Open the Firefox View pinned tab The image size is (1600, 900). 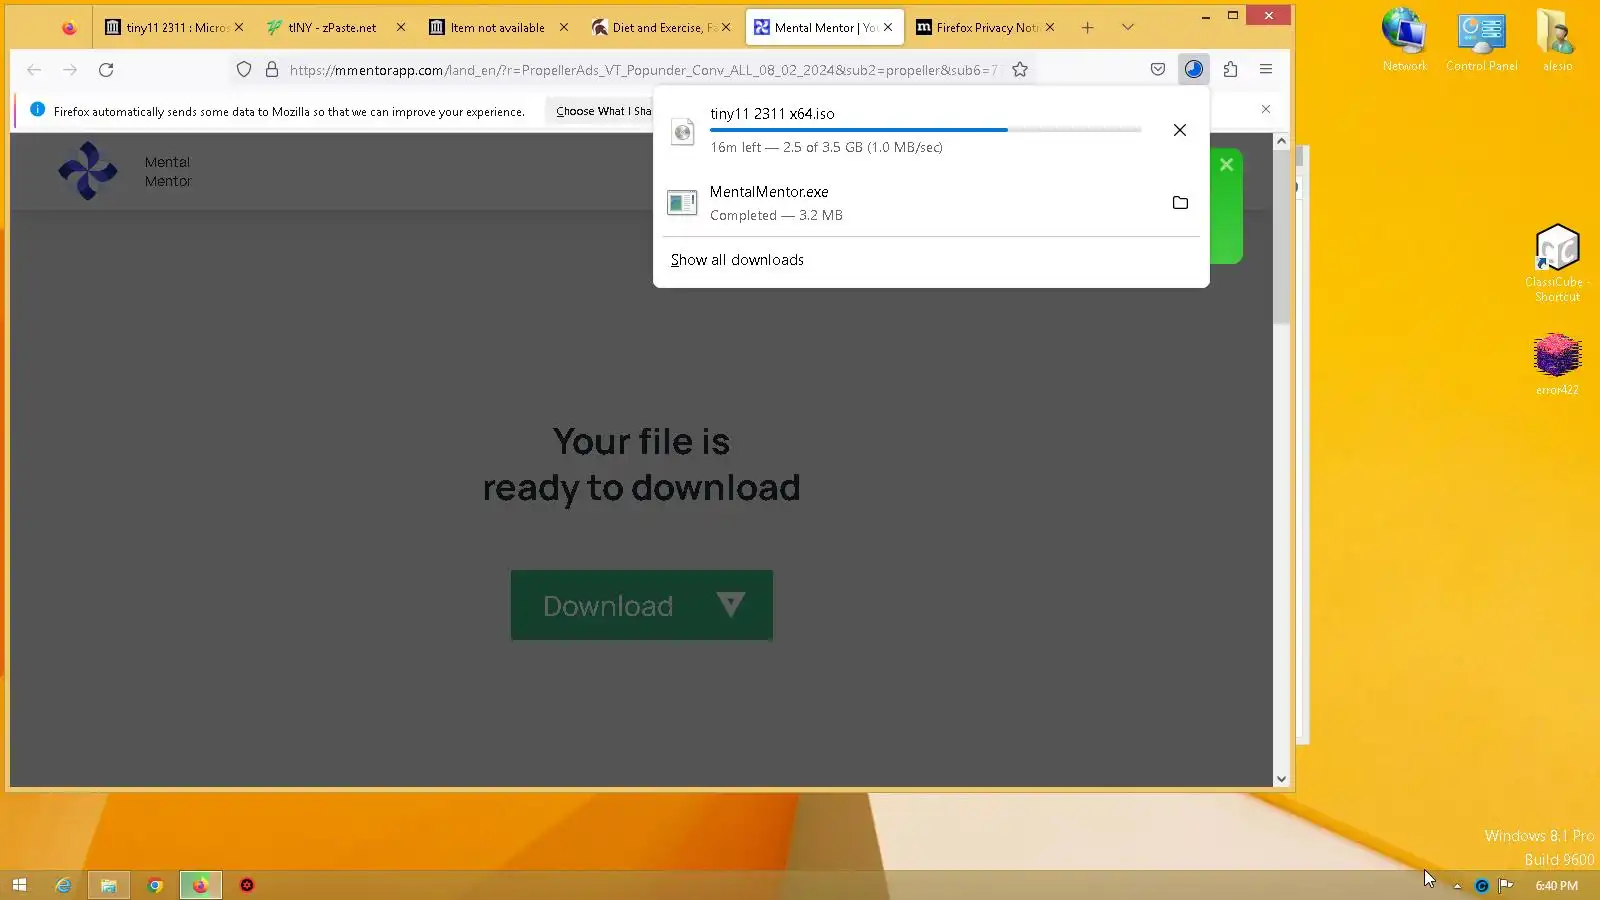coord(69,28)
